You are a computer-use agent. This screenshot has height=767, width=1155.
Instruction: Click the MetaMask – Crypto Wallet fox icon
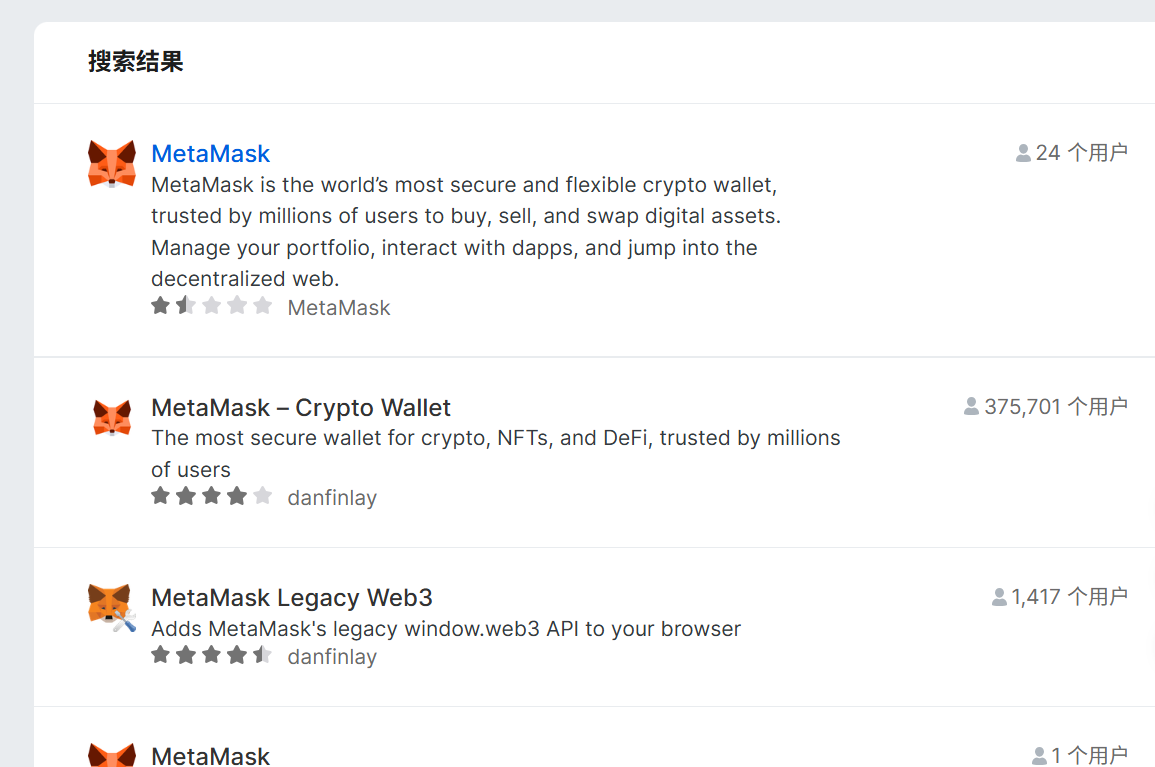[112, 417]
